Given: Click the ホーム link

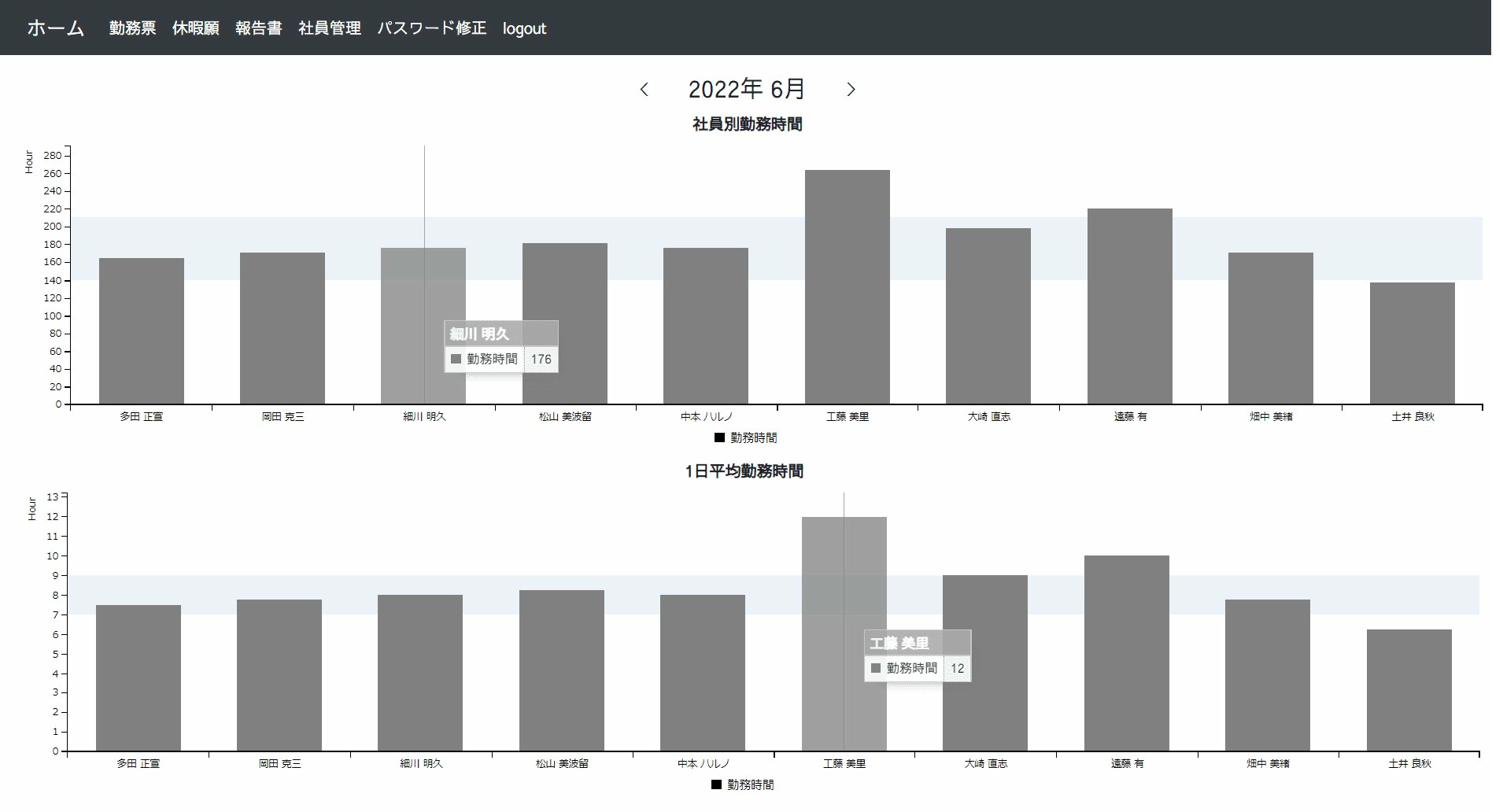Looking at the screenshot, I should coord(55,28).
